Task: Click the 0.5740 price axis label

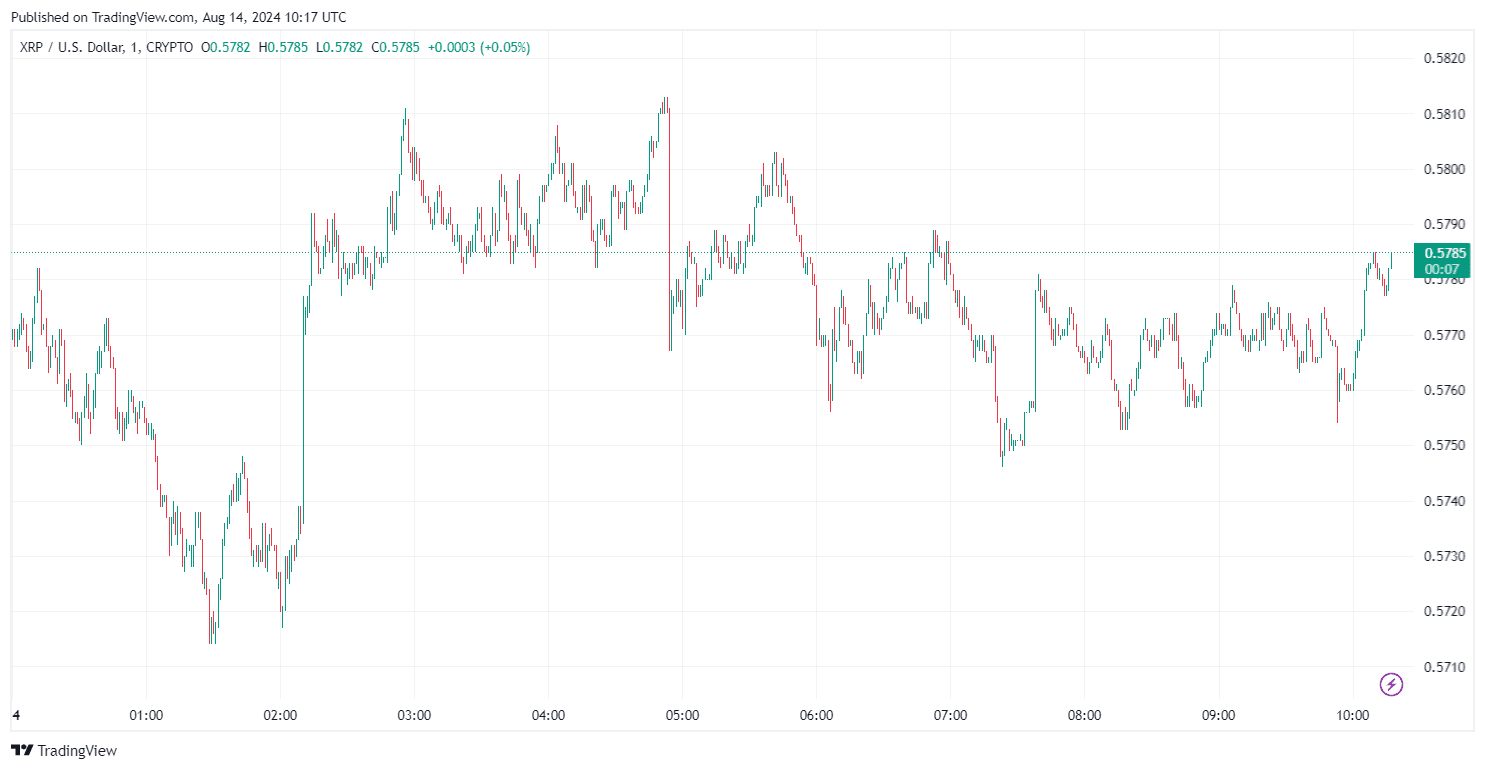Action: point(1444,501)
